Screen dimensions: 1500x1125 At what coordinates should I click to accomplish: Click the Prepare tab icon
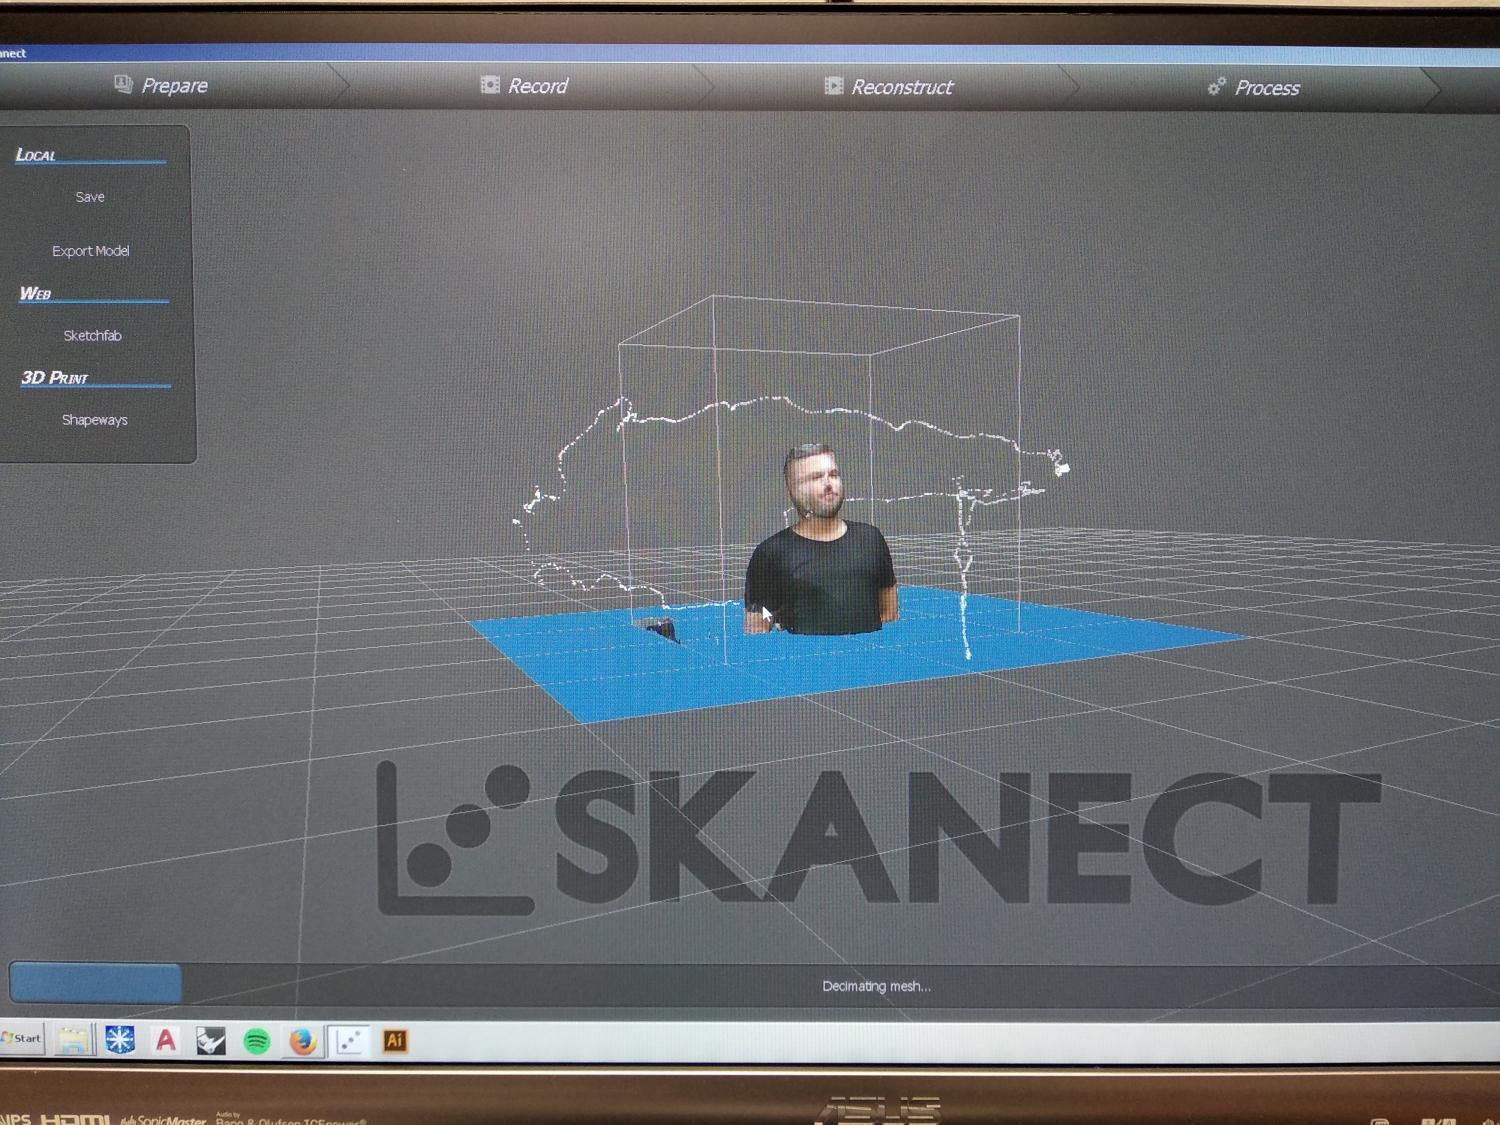123,84
